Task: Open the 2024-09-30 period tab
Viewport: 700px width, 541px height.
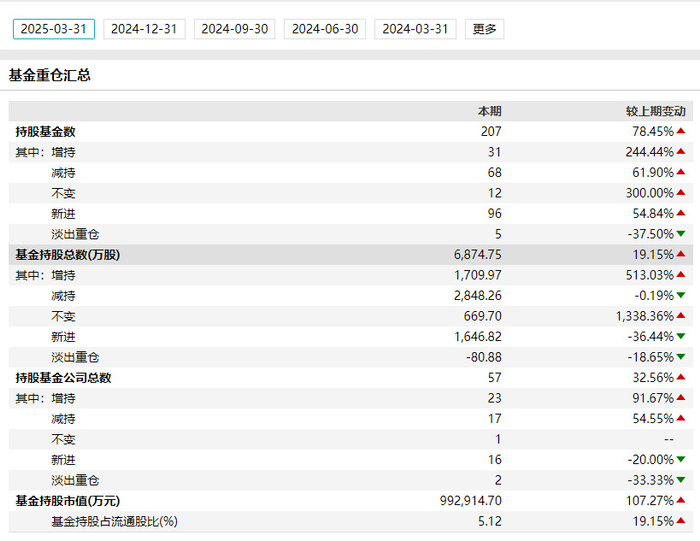Action: coord(235,29)
